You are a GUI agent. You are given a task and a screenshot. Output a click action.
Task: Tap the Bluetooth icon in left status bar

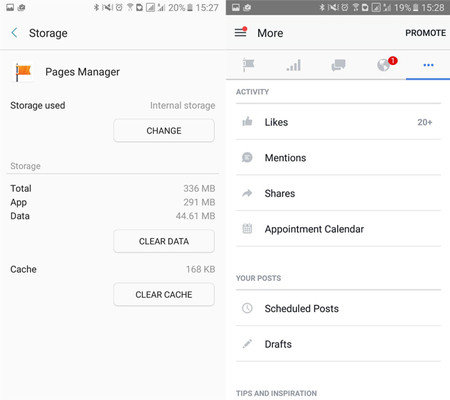[x=96, y=7]
